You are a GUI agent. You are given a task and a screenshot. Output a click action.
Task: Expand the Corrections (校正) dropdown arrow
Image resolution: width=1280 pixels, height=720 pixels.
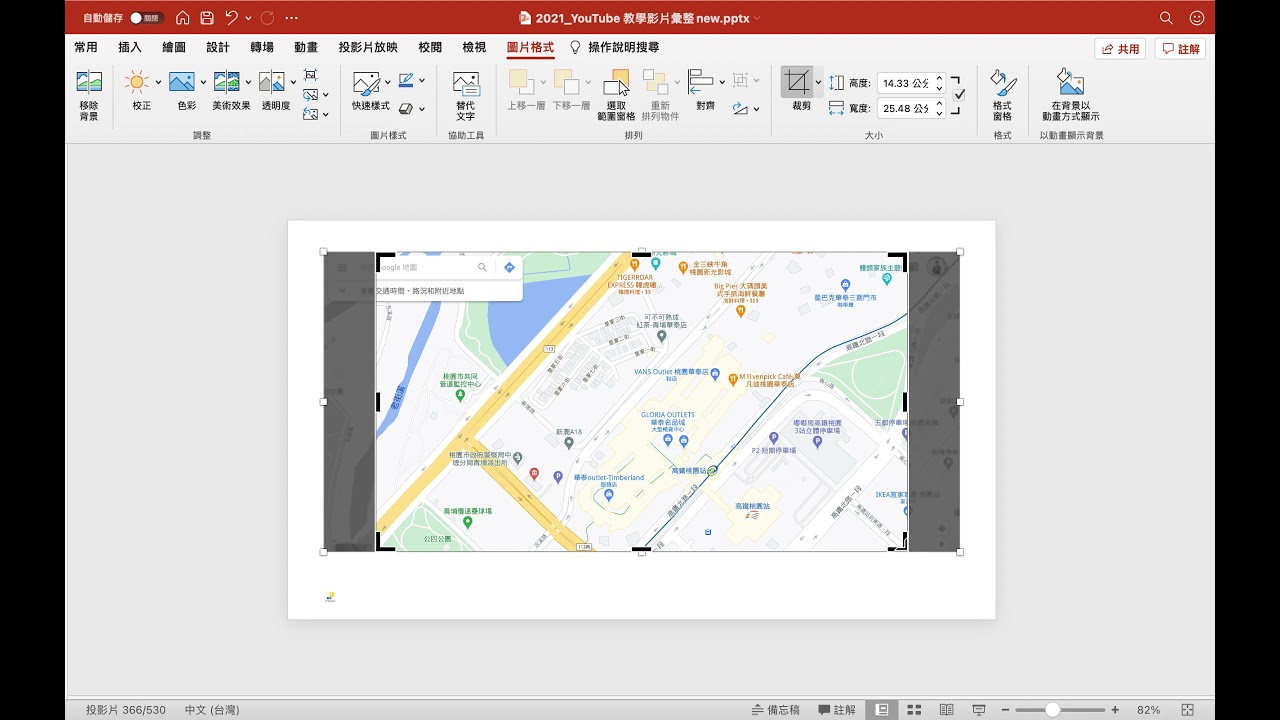click(158, 82)
